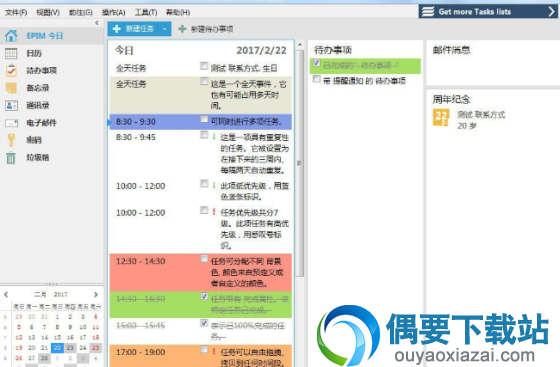Expand the 新建任务 button dropdown arrow
The height and width of the screenshot is (367, 560).
165,29
